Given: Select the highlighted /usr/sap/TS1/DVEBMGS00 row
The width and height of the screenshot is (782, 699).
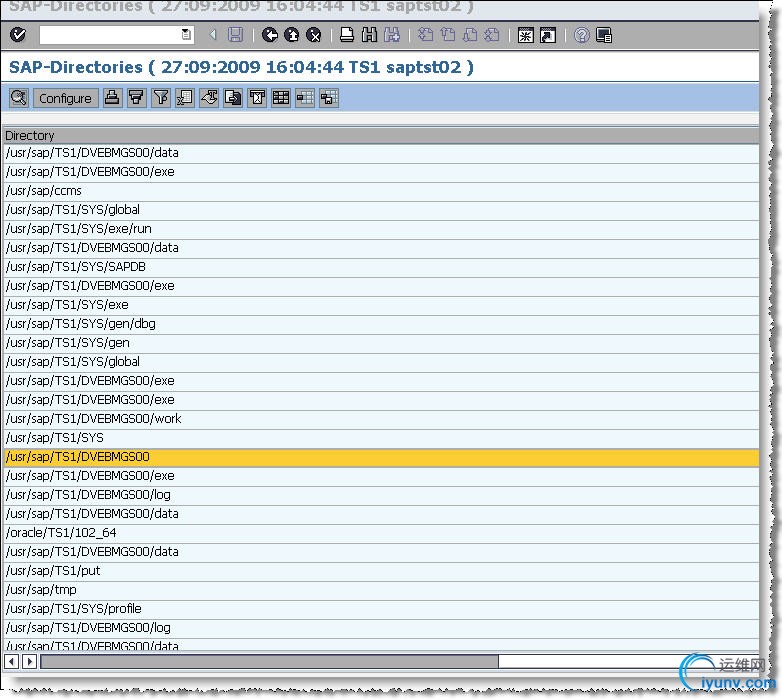Looking at the screenshot, I should click(381, 457).
